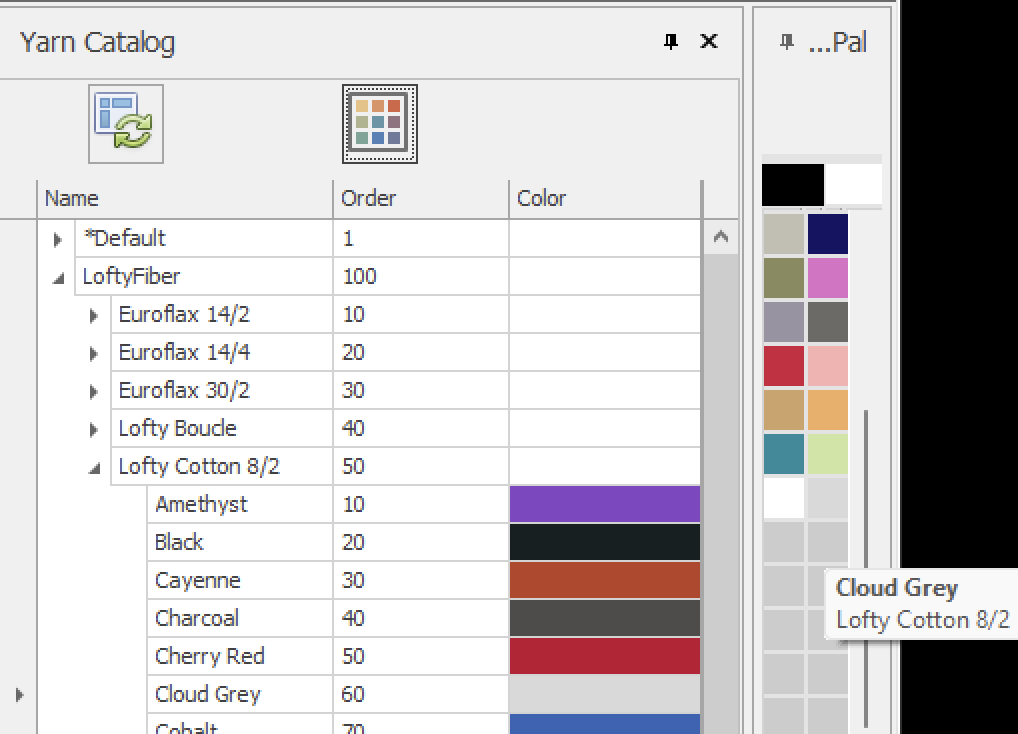This screenshot has width=1018, height=734.
Task: Click the scroll up arrow in catalog list
Action: point(720,238)
